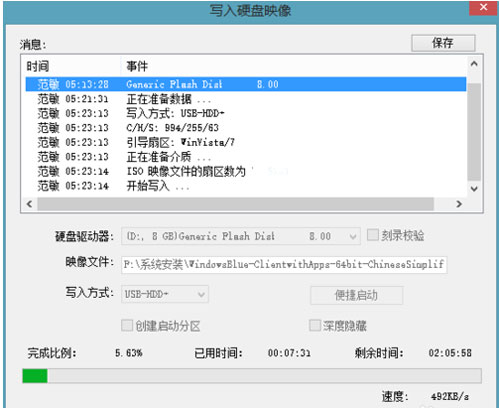
Task: Click the horizontal scrollbar thumb in message list
Action: click(x=236, y=204)
